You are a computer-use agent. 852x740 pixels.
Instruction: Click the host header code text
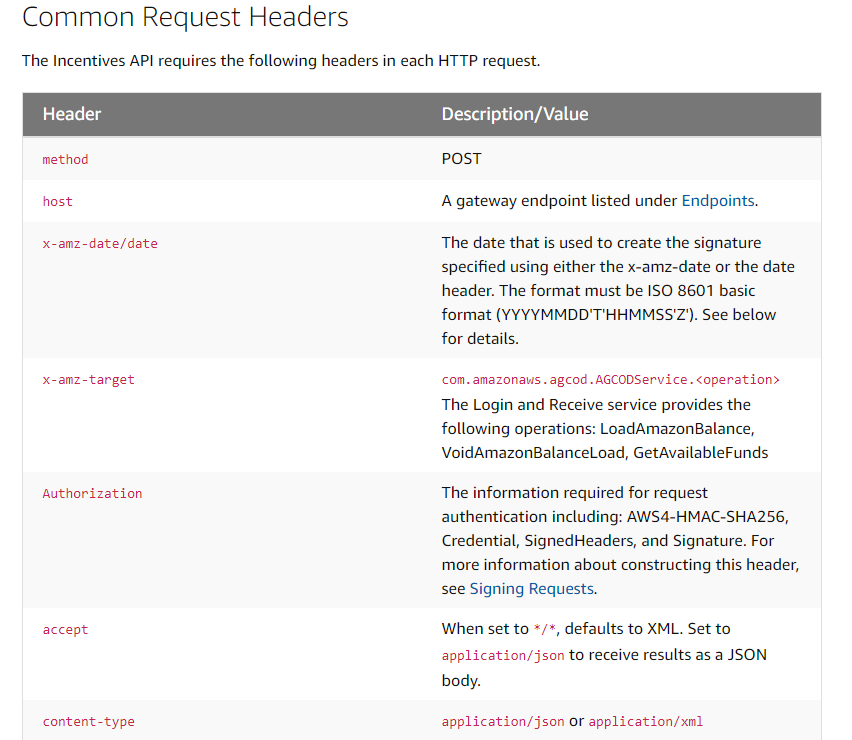point(57,201)
